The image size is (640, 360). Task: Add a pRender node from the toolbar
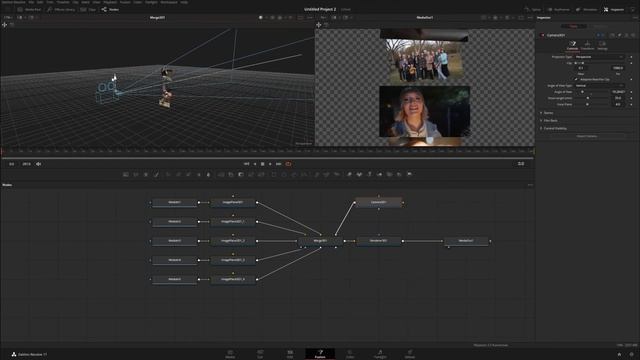[336, 174]
